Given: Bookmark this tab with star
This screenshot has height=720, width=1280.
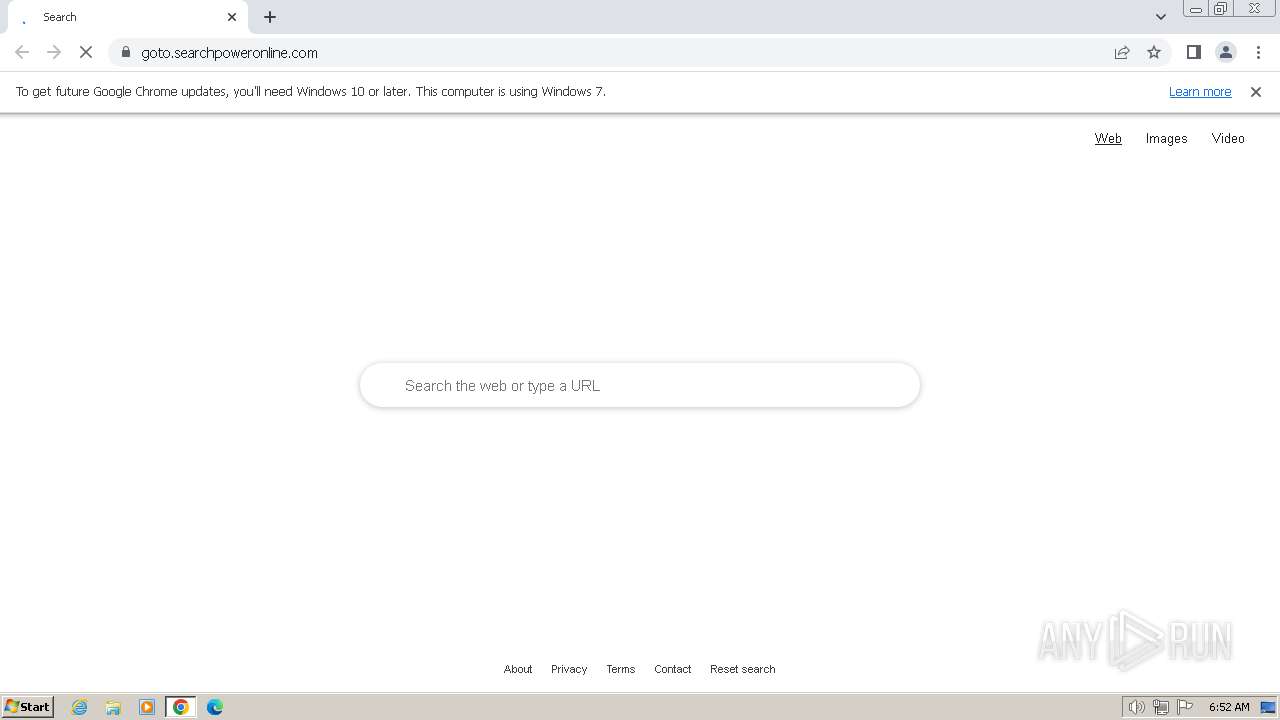Looking at the screenshot, I should coord(1154,52).
